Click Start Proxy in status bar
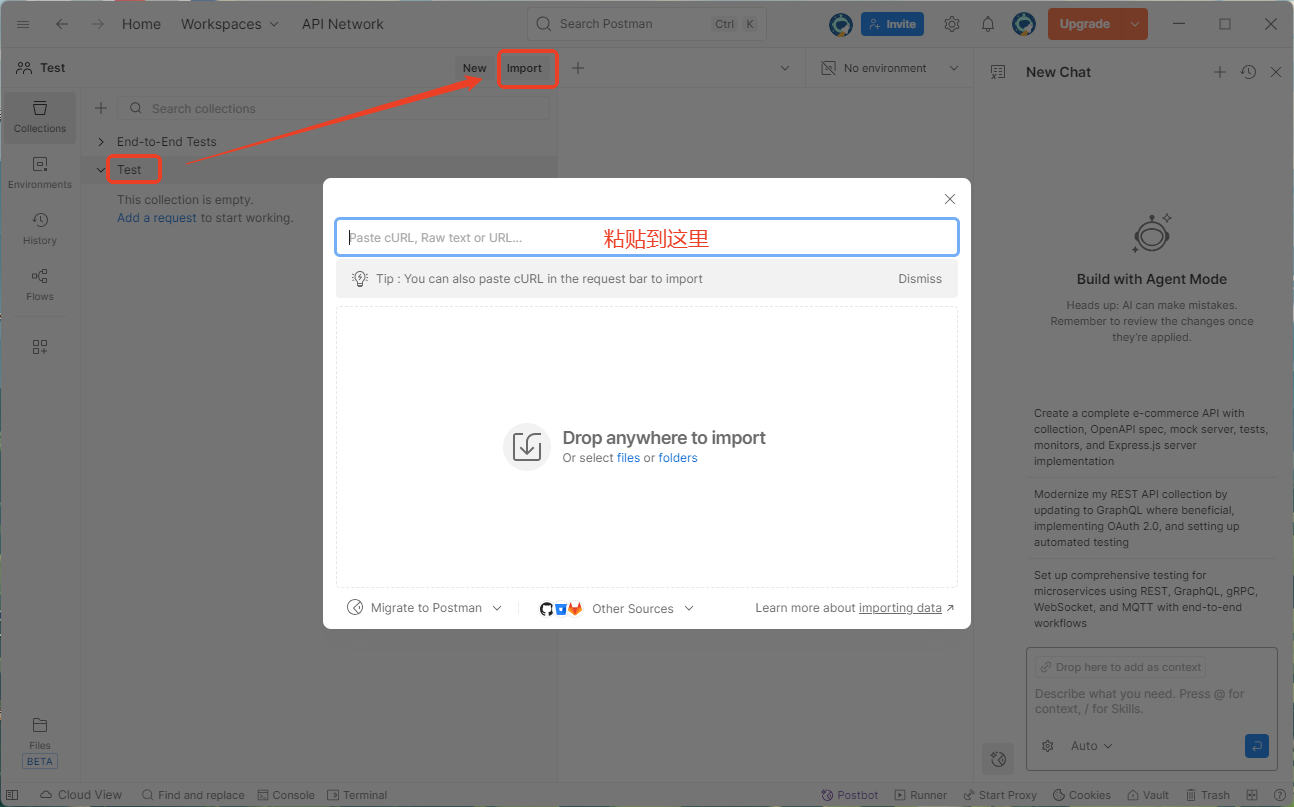Image resolution: width=1294 pixels, height=807 pixels. tap(1000, 795)
